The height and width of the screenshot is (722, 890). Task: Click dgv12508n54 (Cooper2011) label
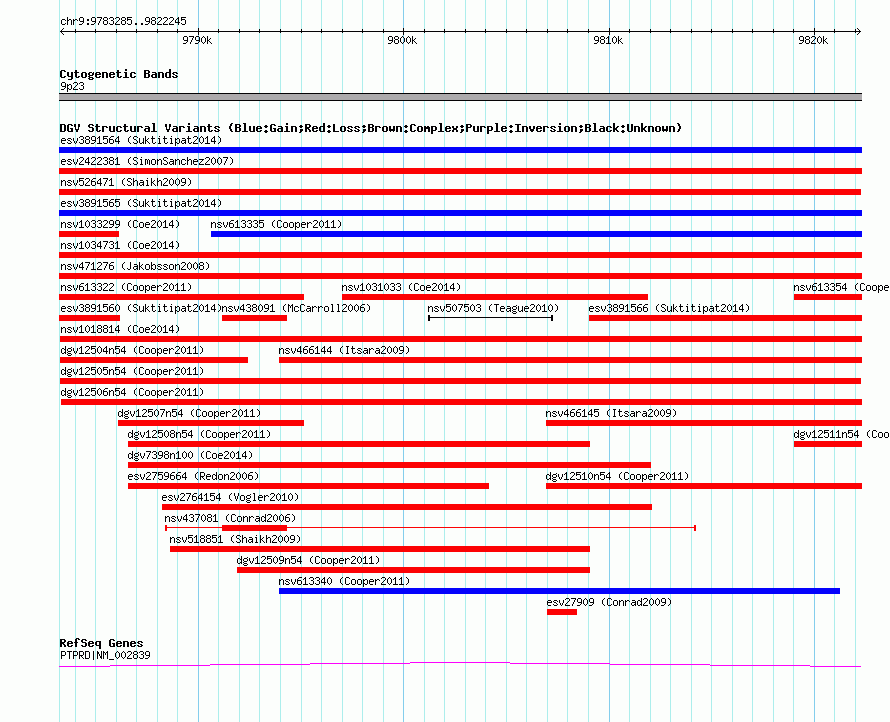point(199,434)
